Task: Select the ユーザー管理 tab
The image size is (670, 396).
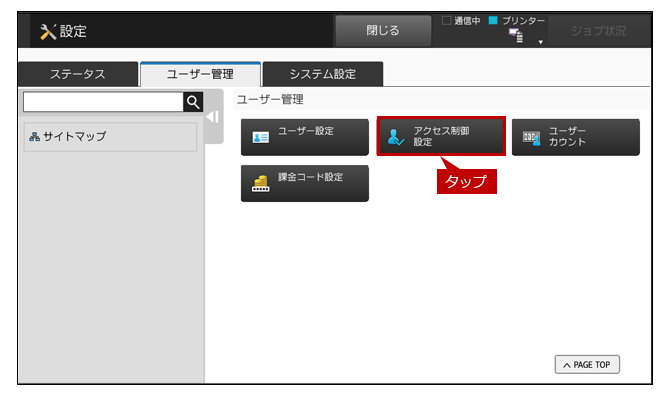Action: [200, 74]
